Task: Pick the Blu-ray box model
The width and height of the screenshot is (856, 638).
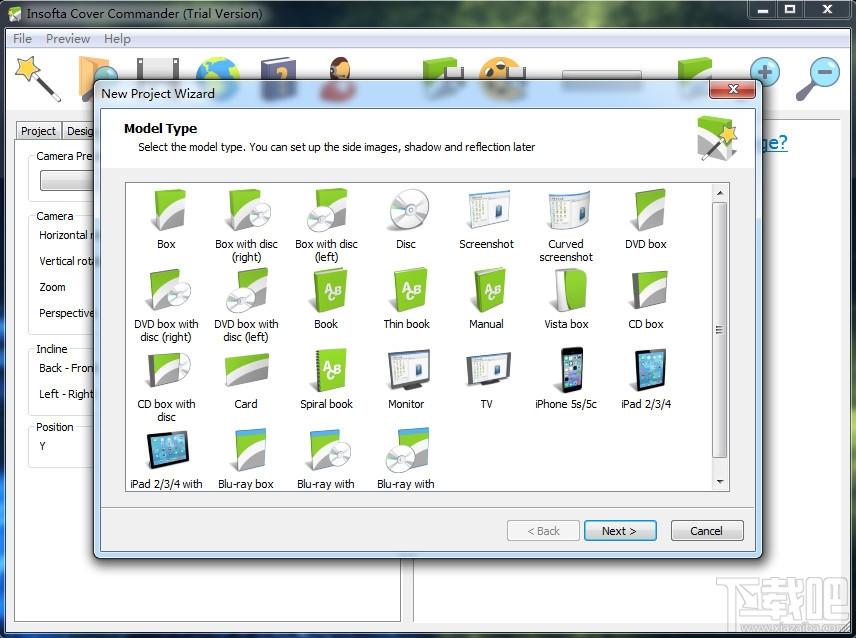Action: [246, 458]
